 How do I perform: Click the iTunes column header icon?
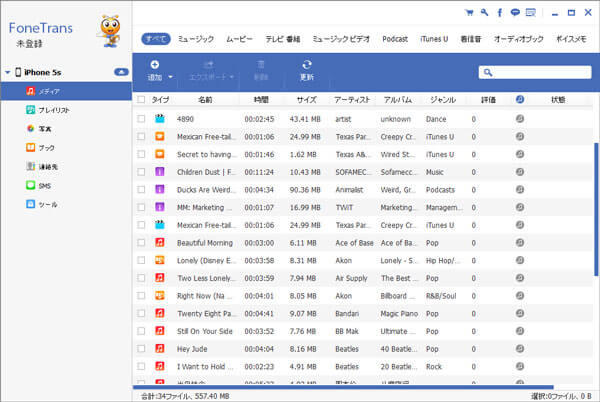[520, 99]
